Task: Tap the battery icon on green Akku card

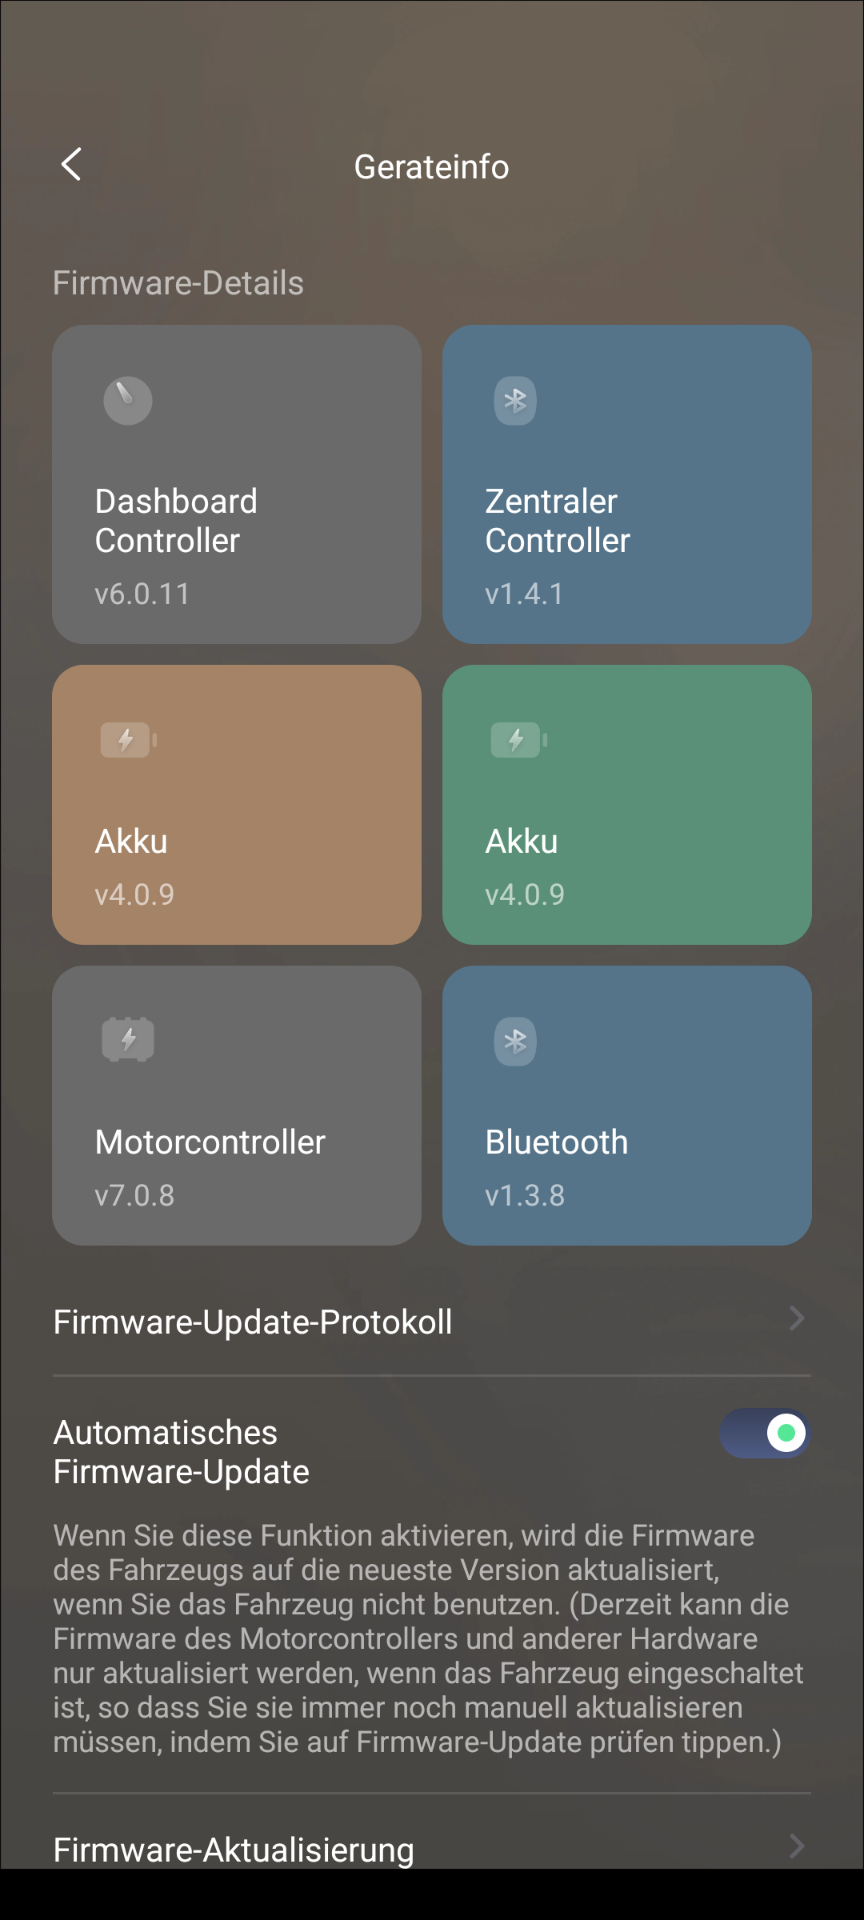Action: point(518,740)
